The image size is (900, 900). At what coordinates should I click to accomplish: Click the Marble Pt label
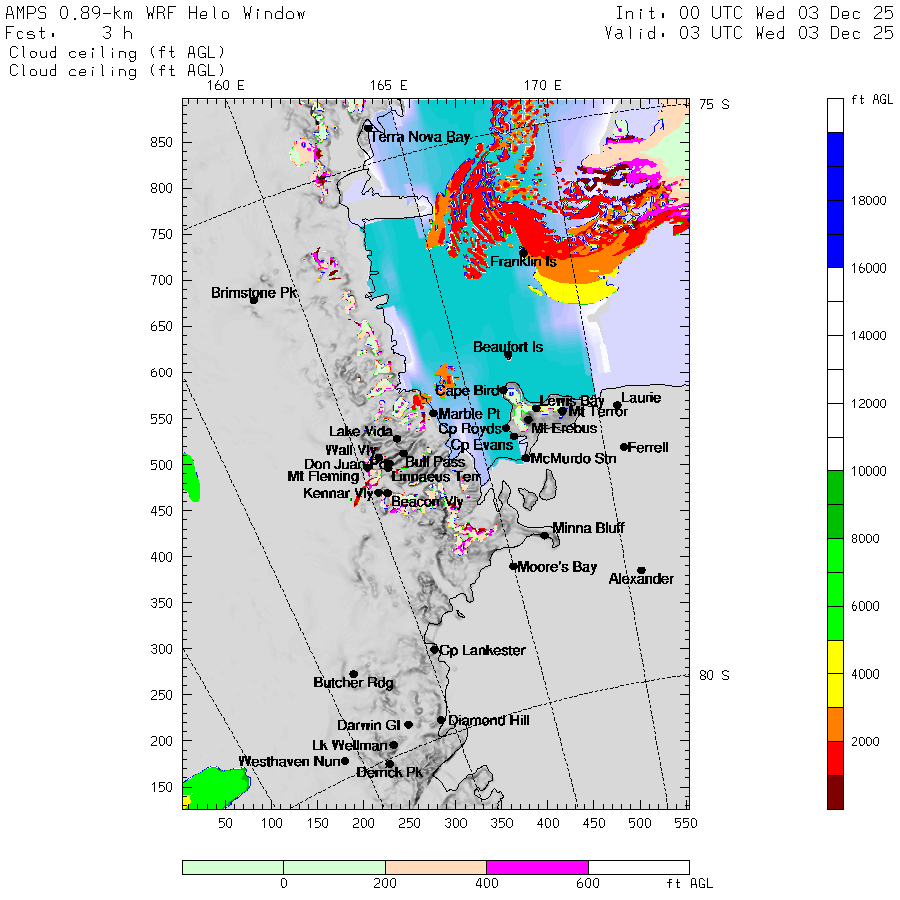pyautogui.click(x=469, y=414)
